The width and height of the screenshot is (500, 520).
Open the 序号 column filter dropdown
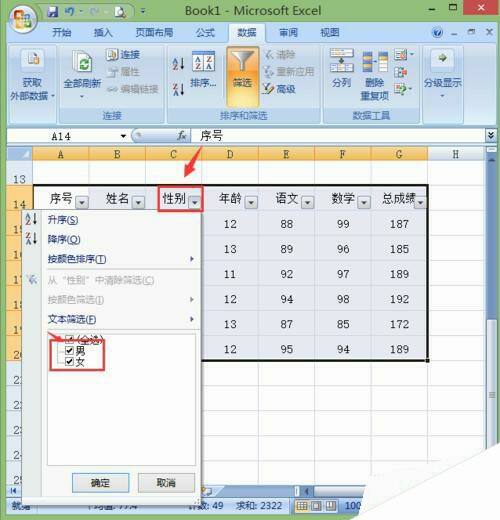click(82, 202)
